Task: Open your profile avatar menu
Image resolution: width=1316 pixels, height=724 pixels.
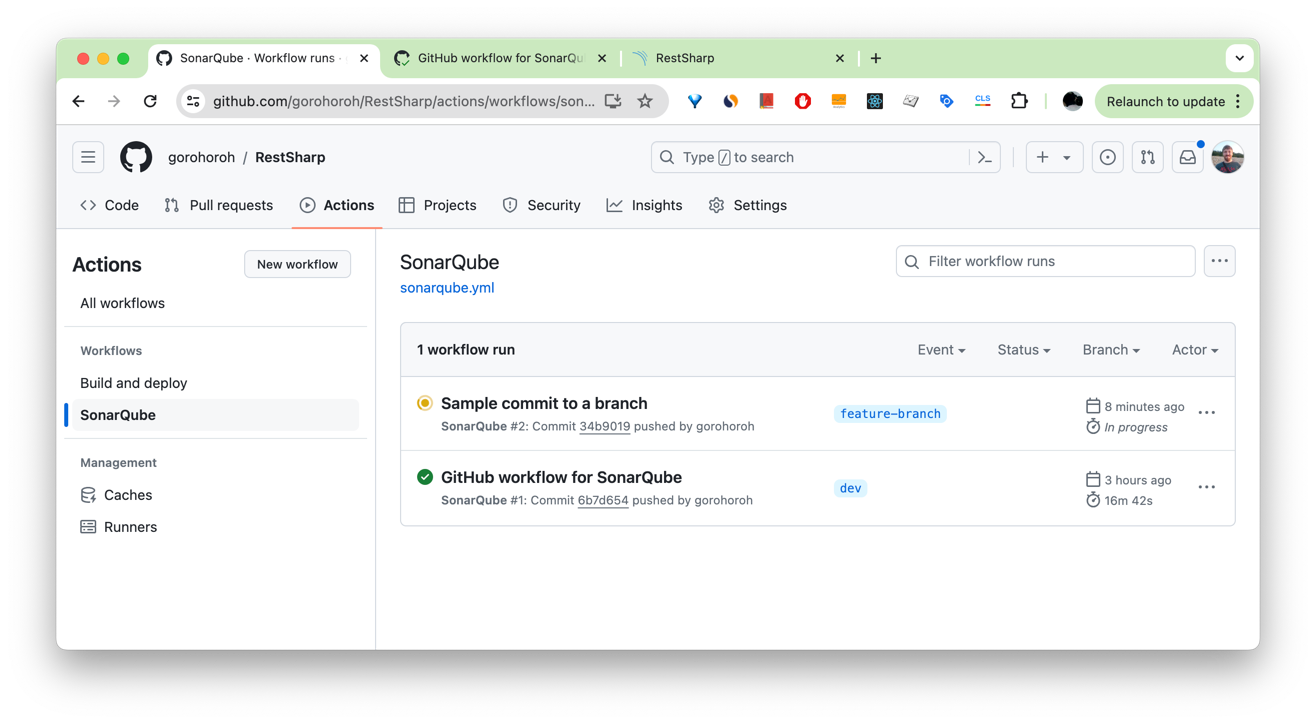Action: pyautogui.click(x=1227, y=157)
